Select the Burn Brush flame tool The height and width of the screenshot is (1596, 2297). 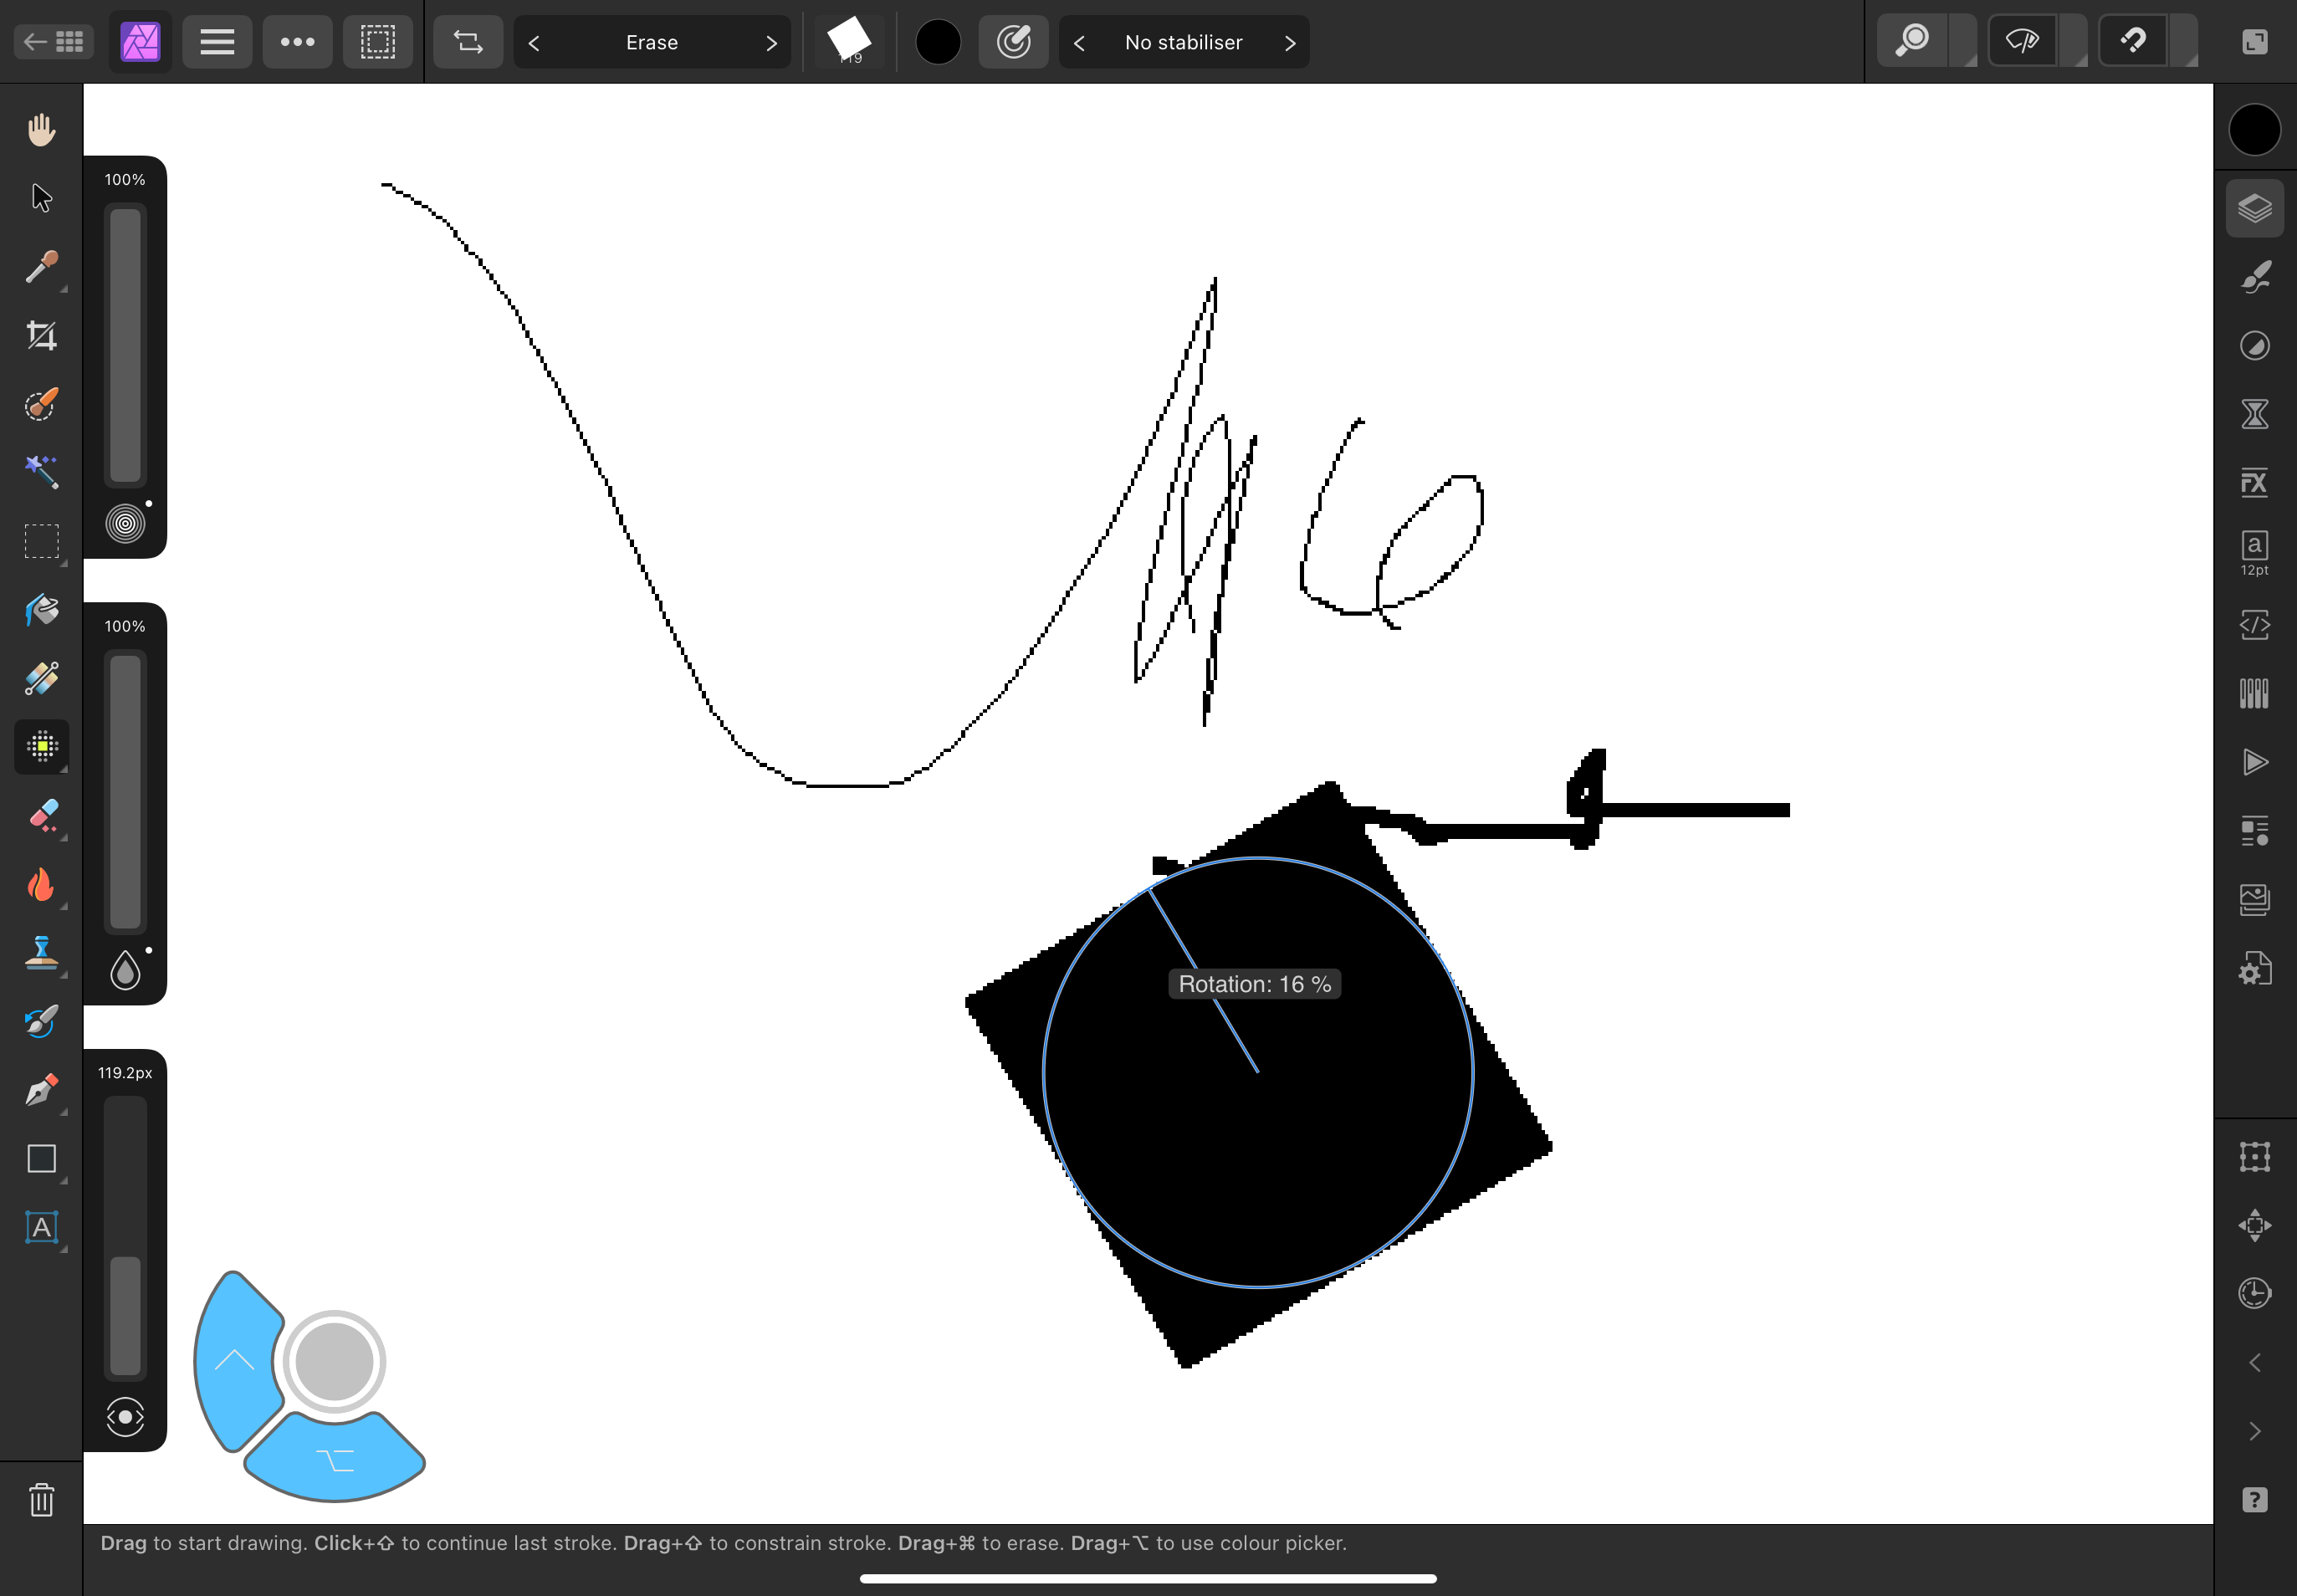tap(41, 884)
